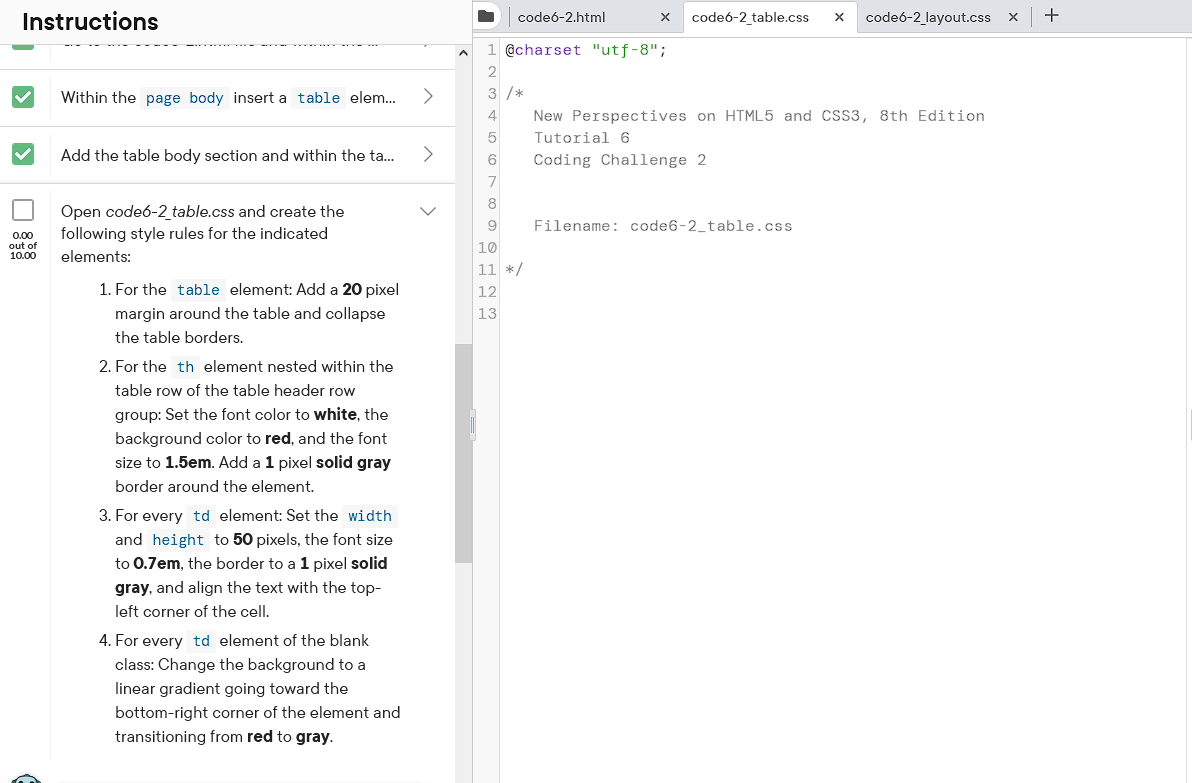Screen dimensions: 1192x783
Task: Click line number 13 in the editor gutter
Action: pyautogui.click(x=487, y=313)
